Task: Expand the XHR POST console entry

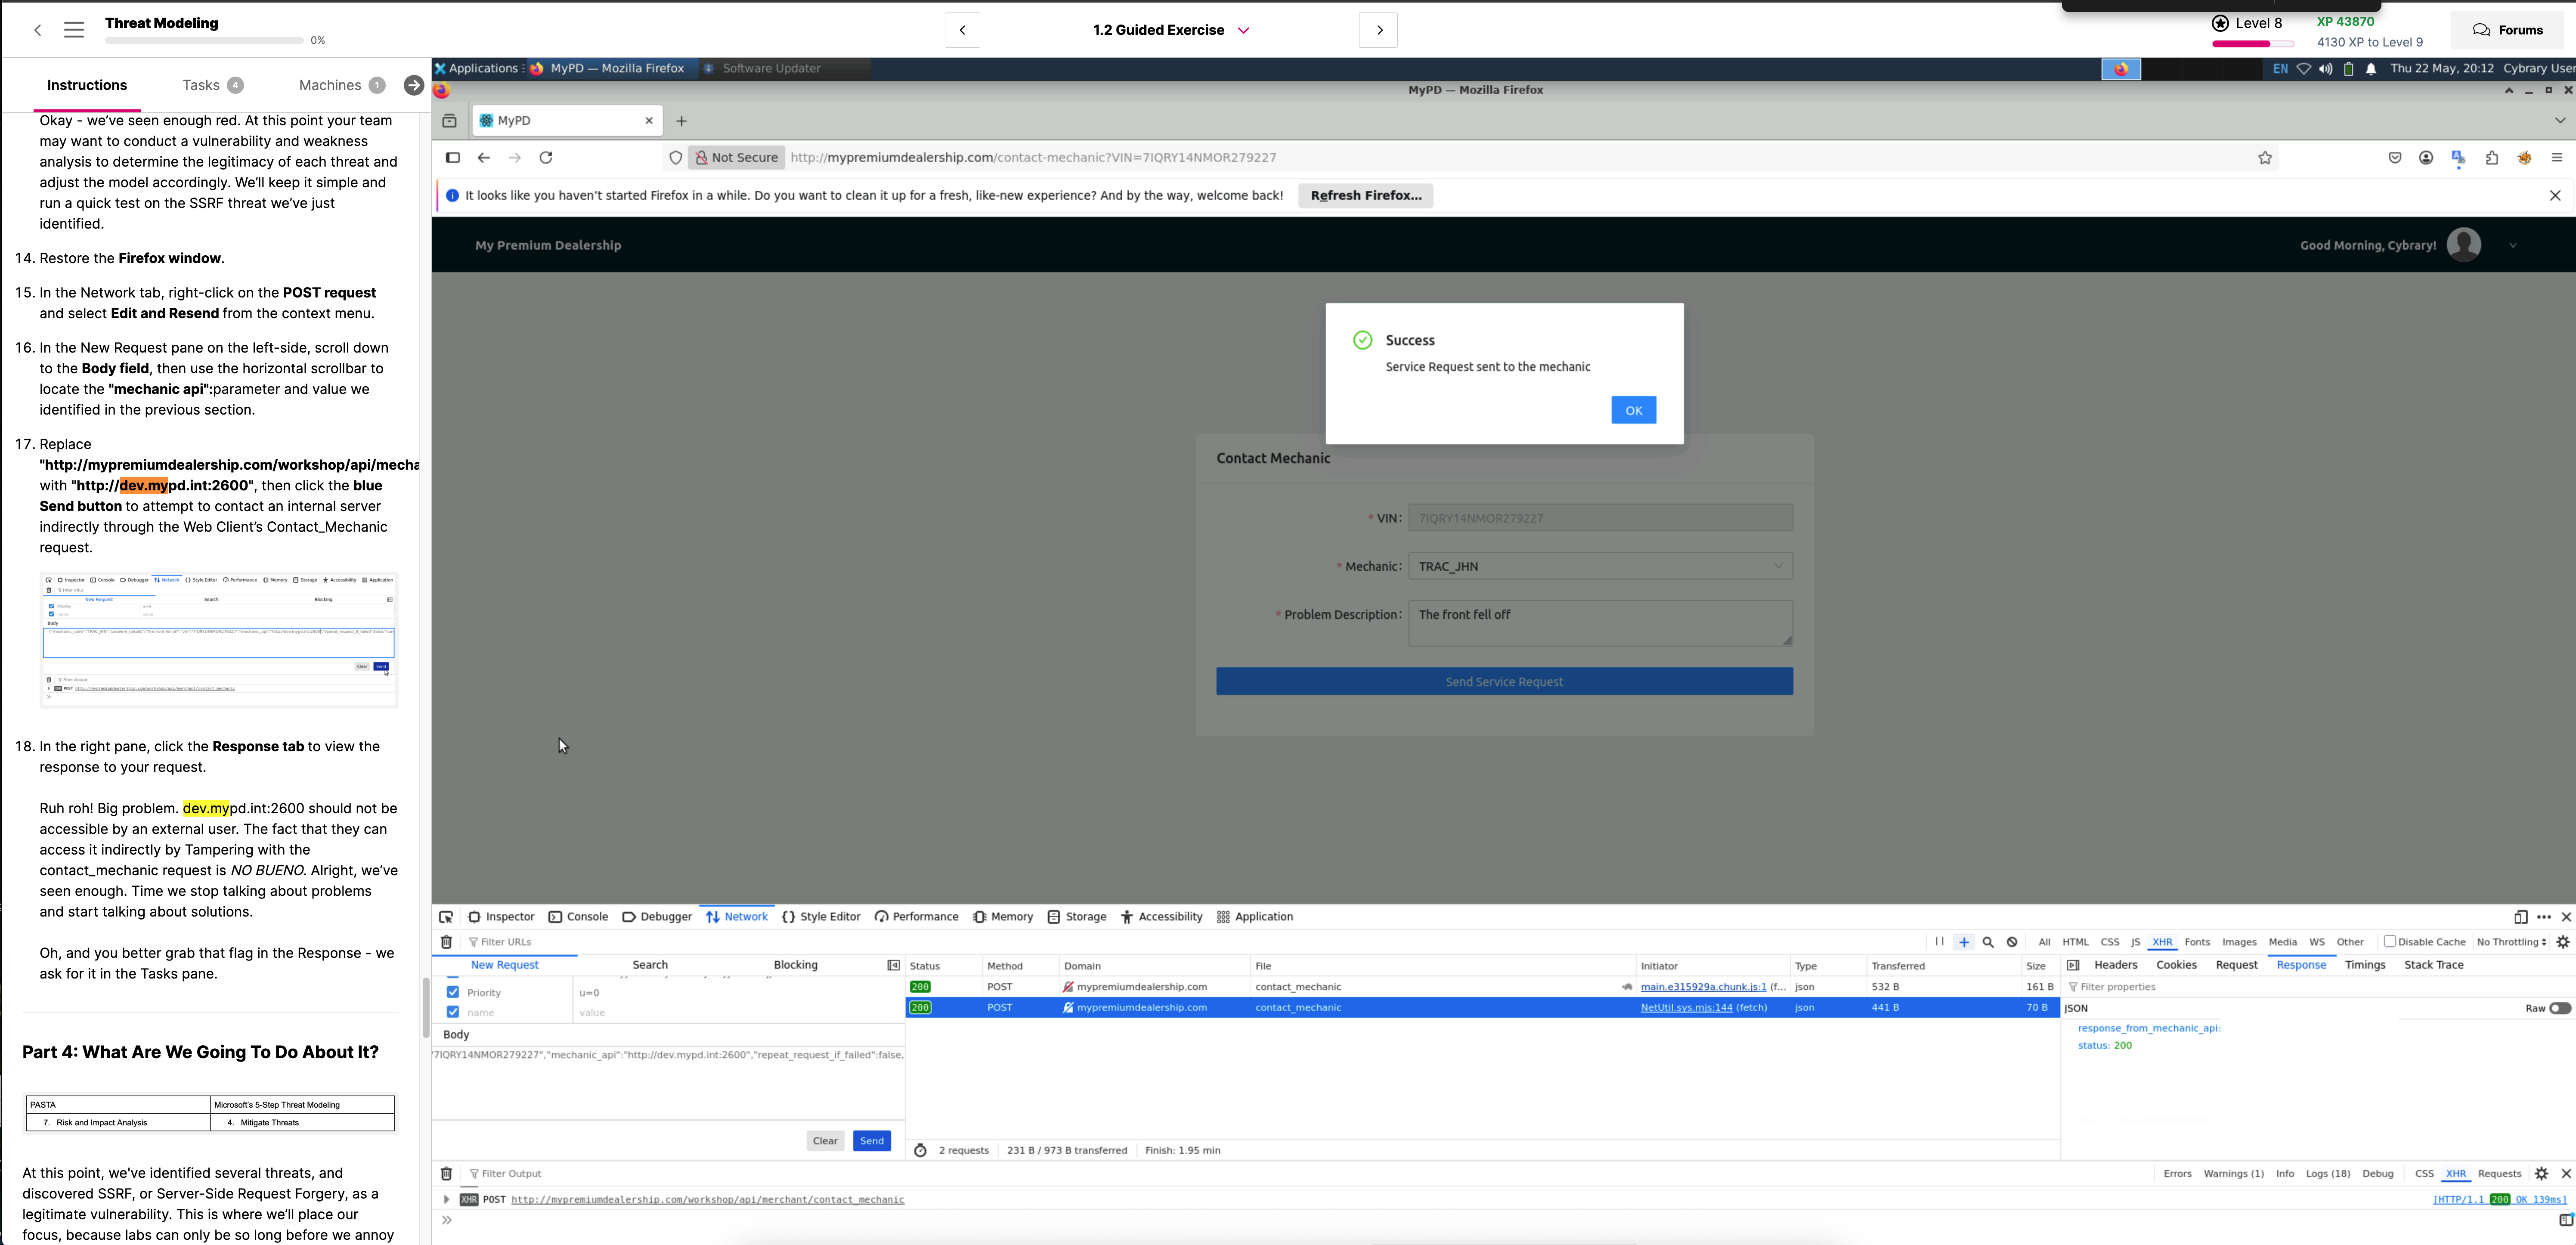Action: coord(446,1200)
